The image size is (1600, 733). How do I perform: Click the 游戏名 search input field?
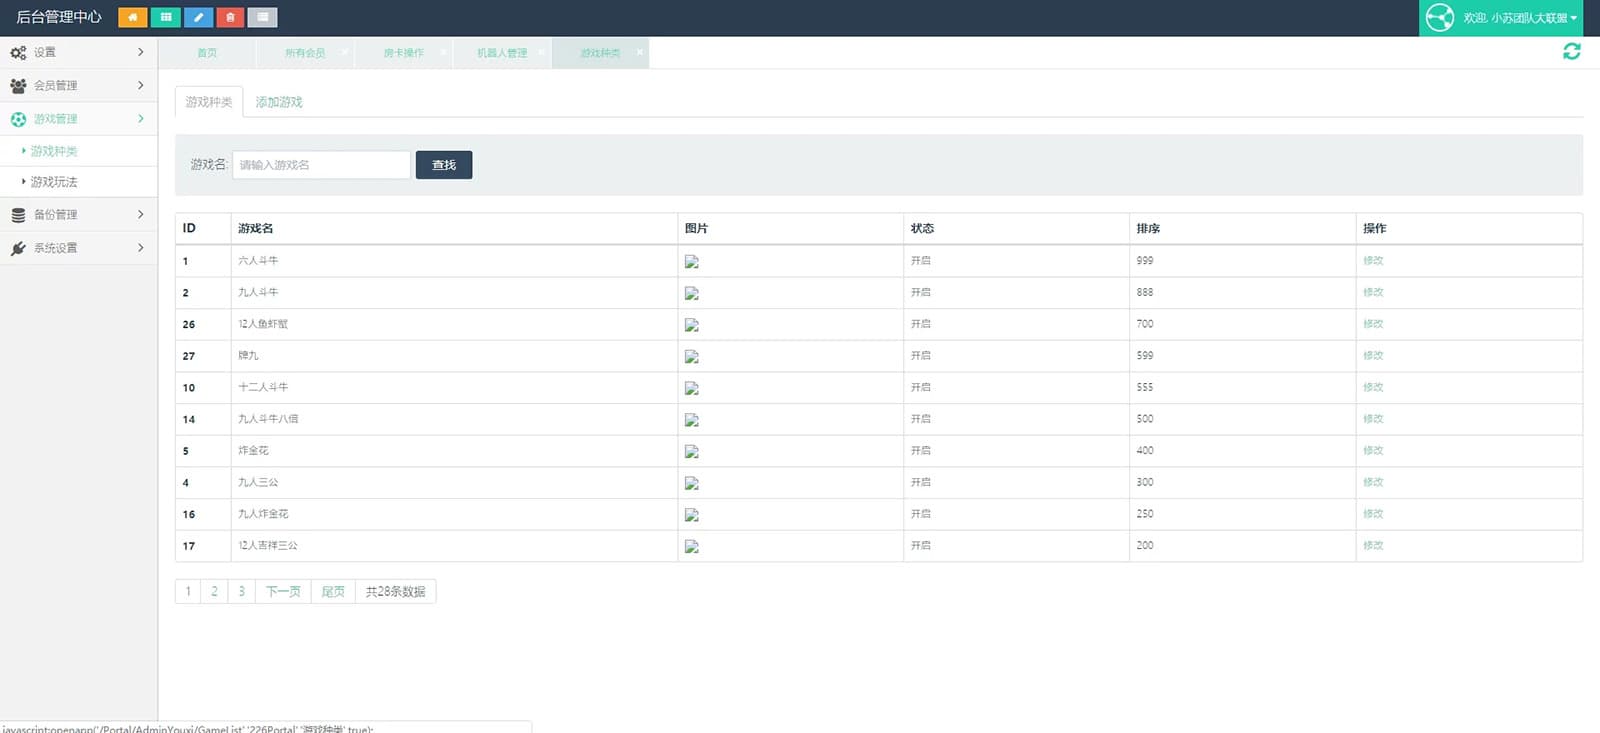tap(321, 165)
